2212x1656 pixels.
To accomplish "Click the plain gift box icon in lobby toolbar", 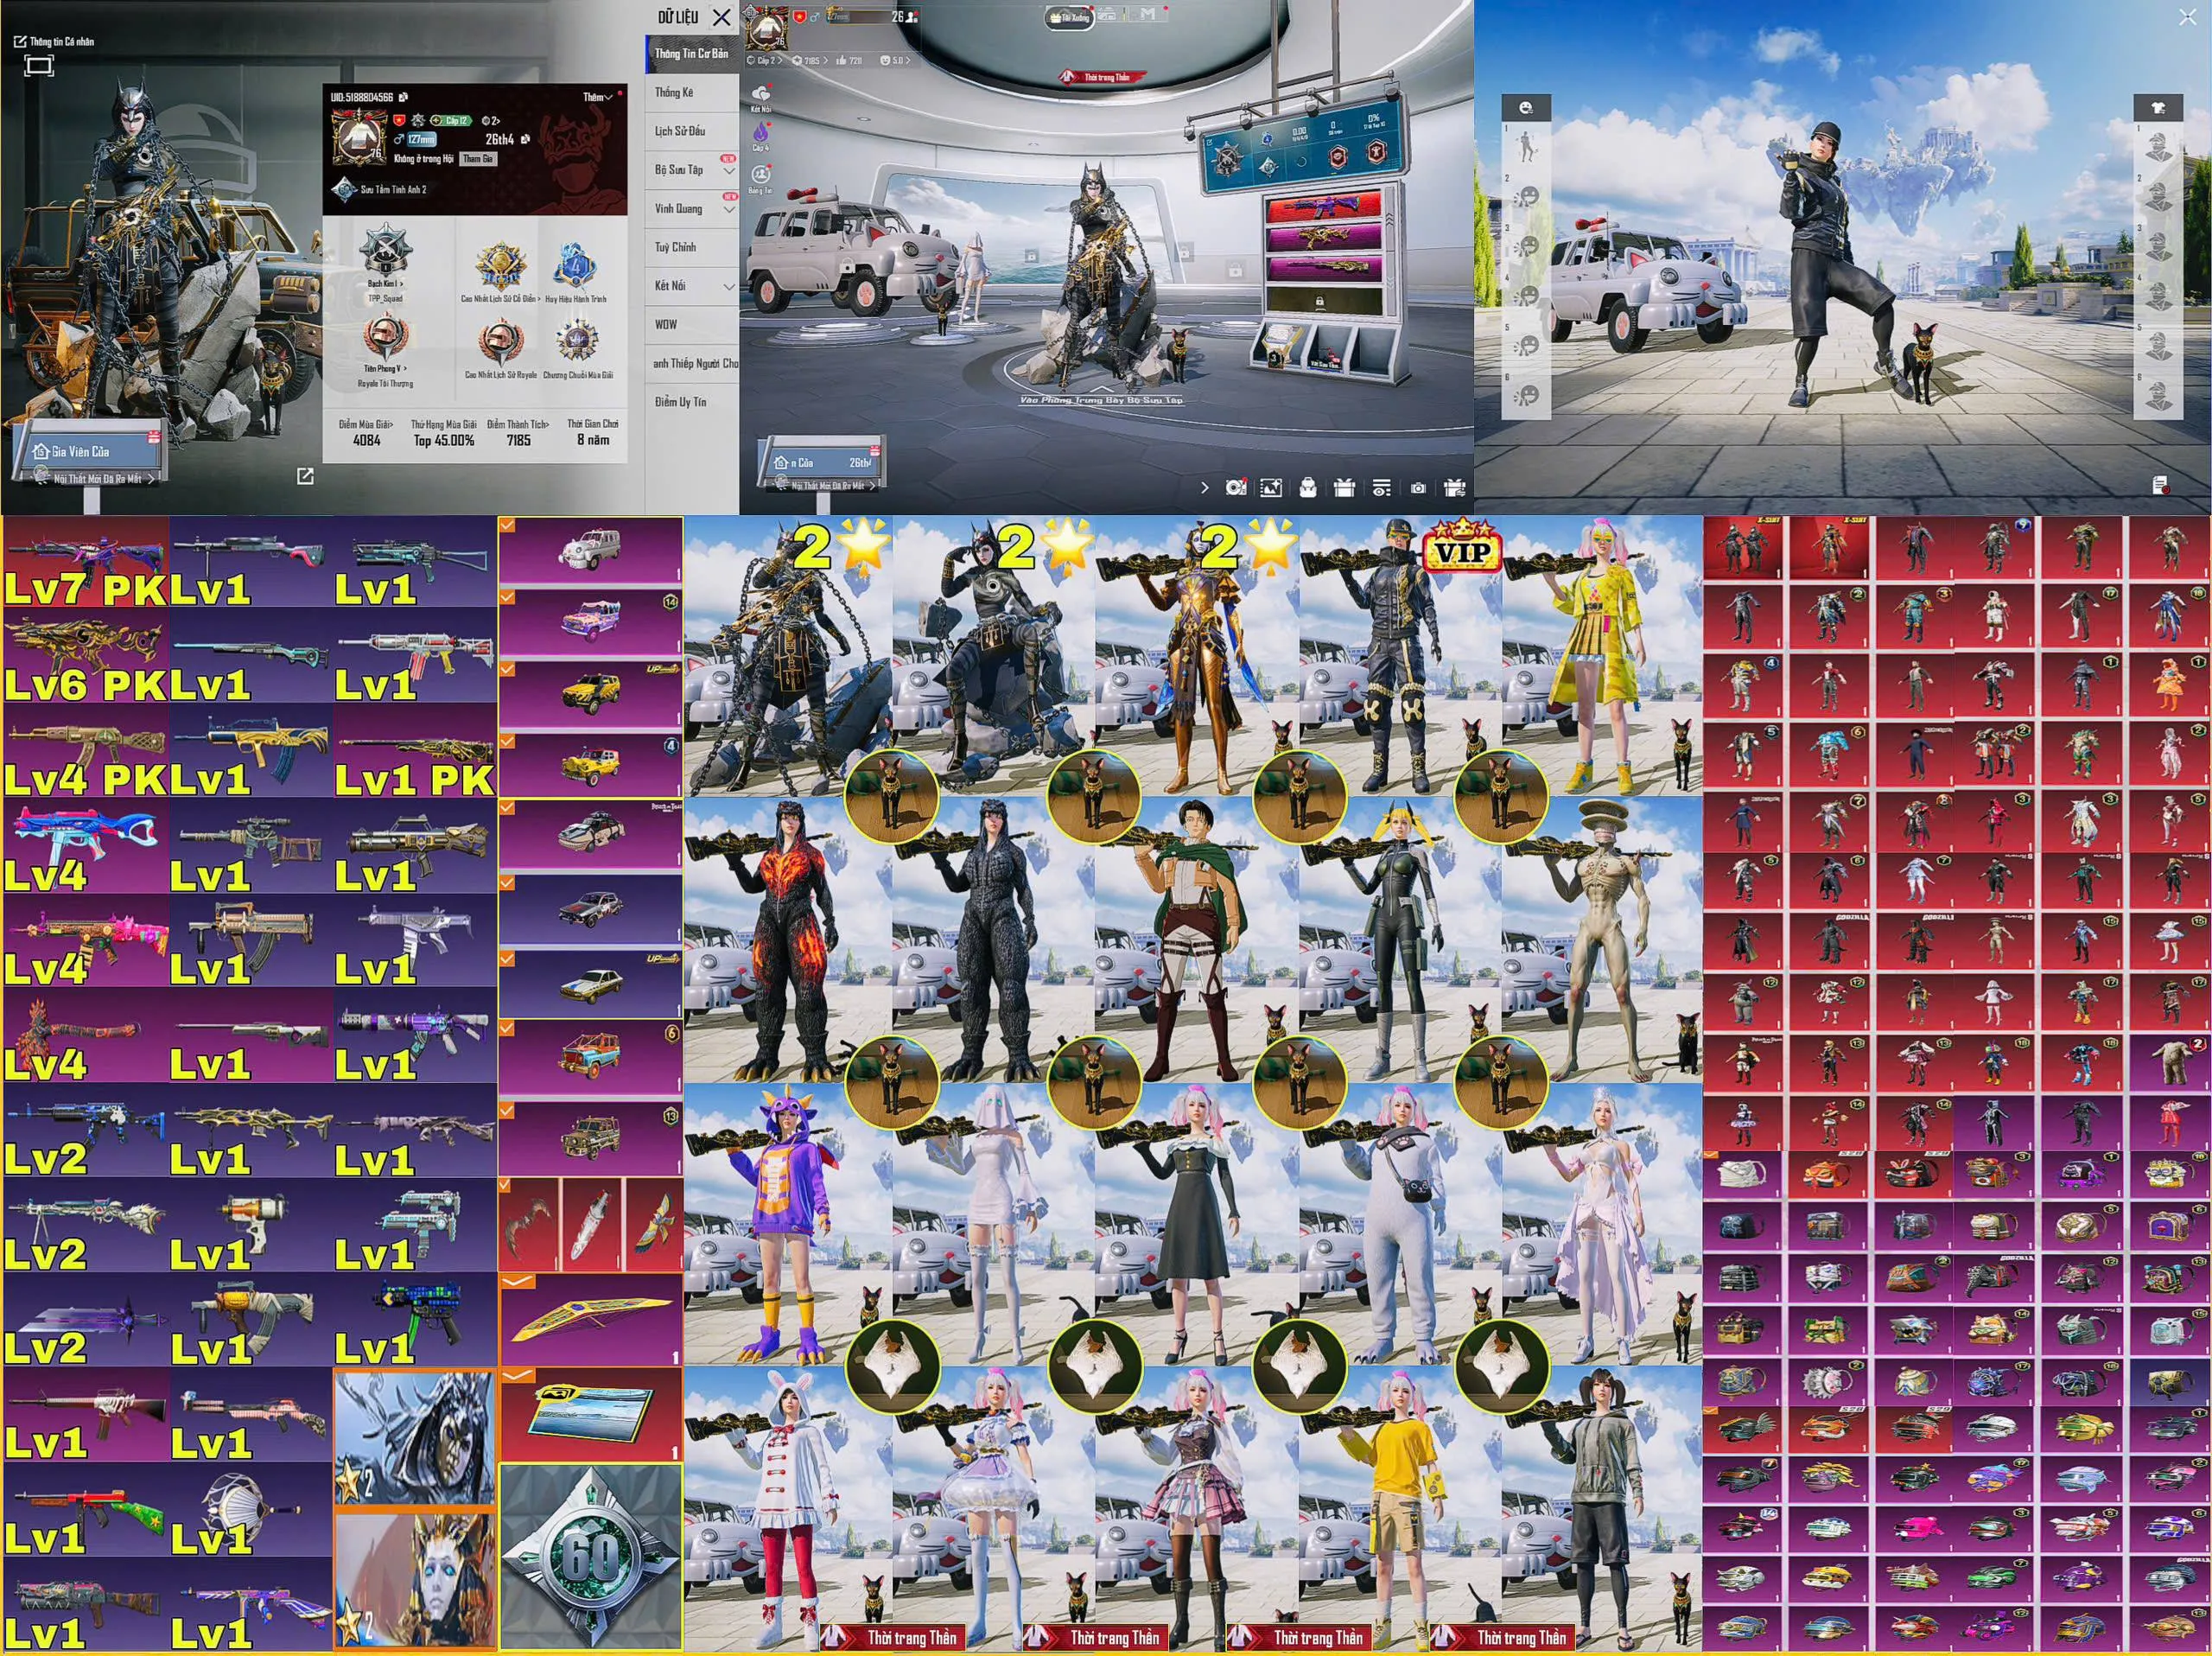I will pyautogui.click(x=1344, y=487).
